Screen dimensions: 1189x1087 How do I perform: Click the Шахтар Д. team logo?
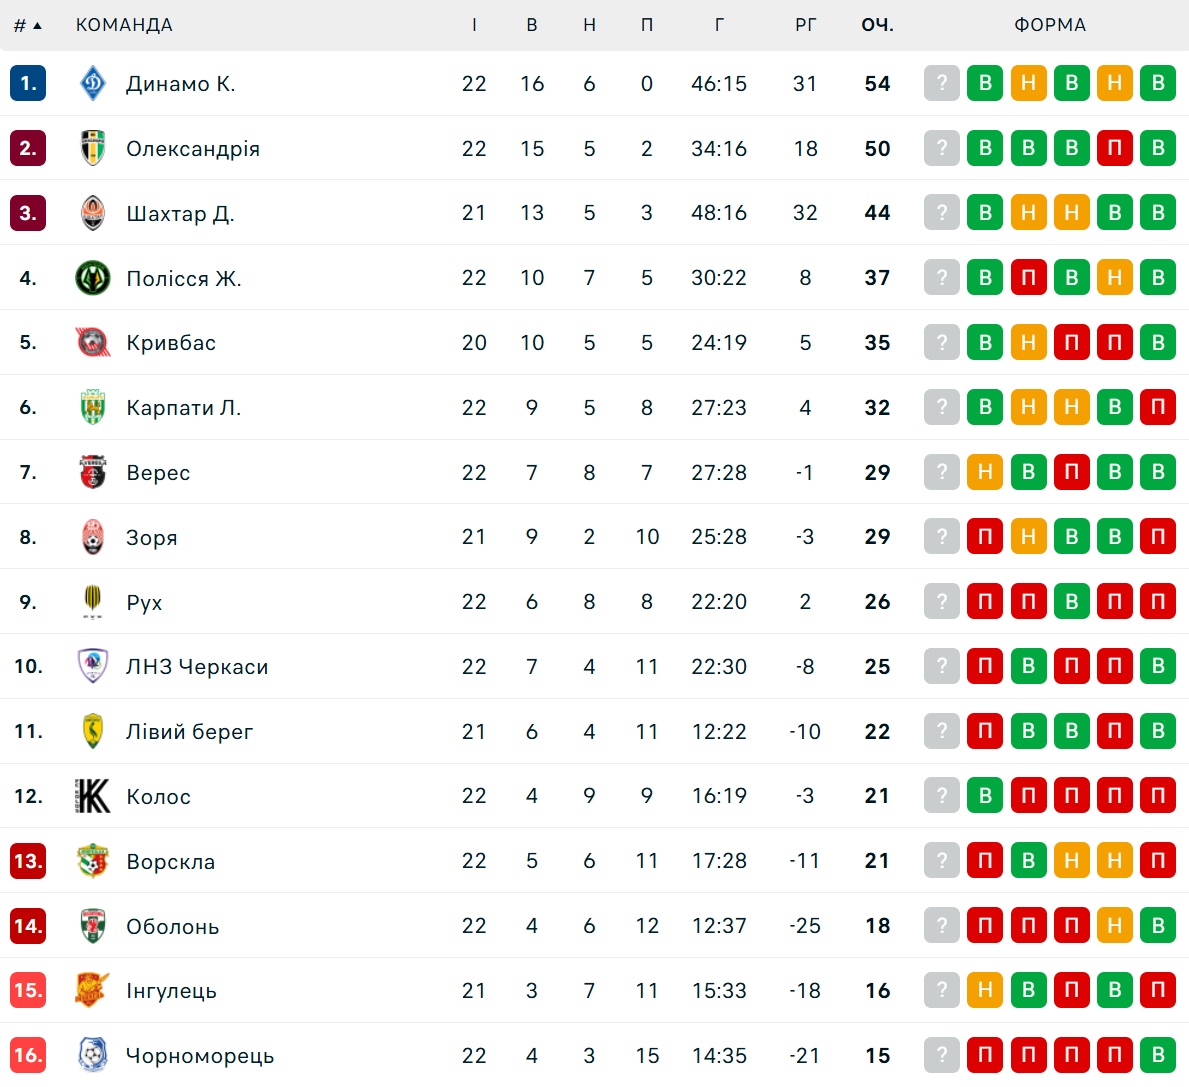[93, 213]
